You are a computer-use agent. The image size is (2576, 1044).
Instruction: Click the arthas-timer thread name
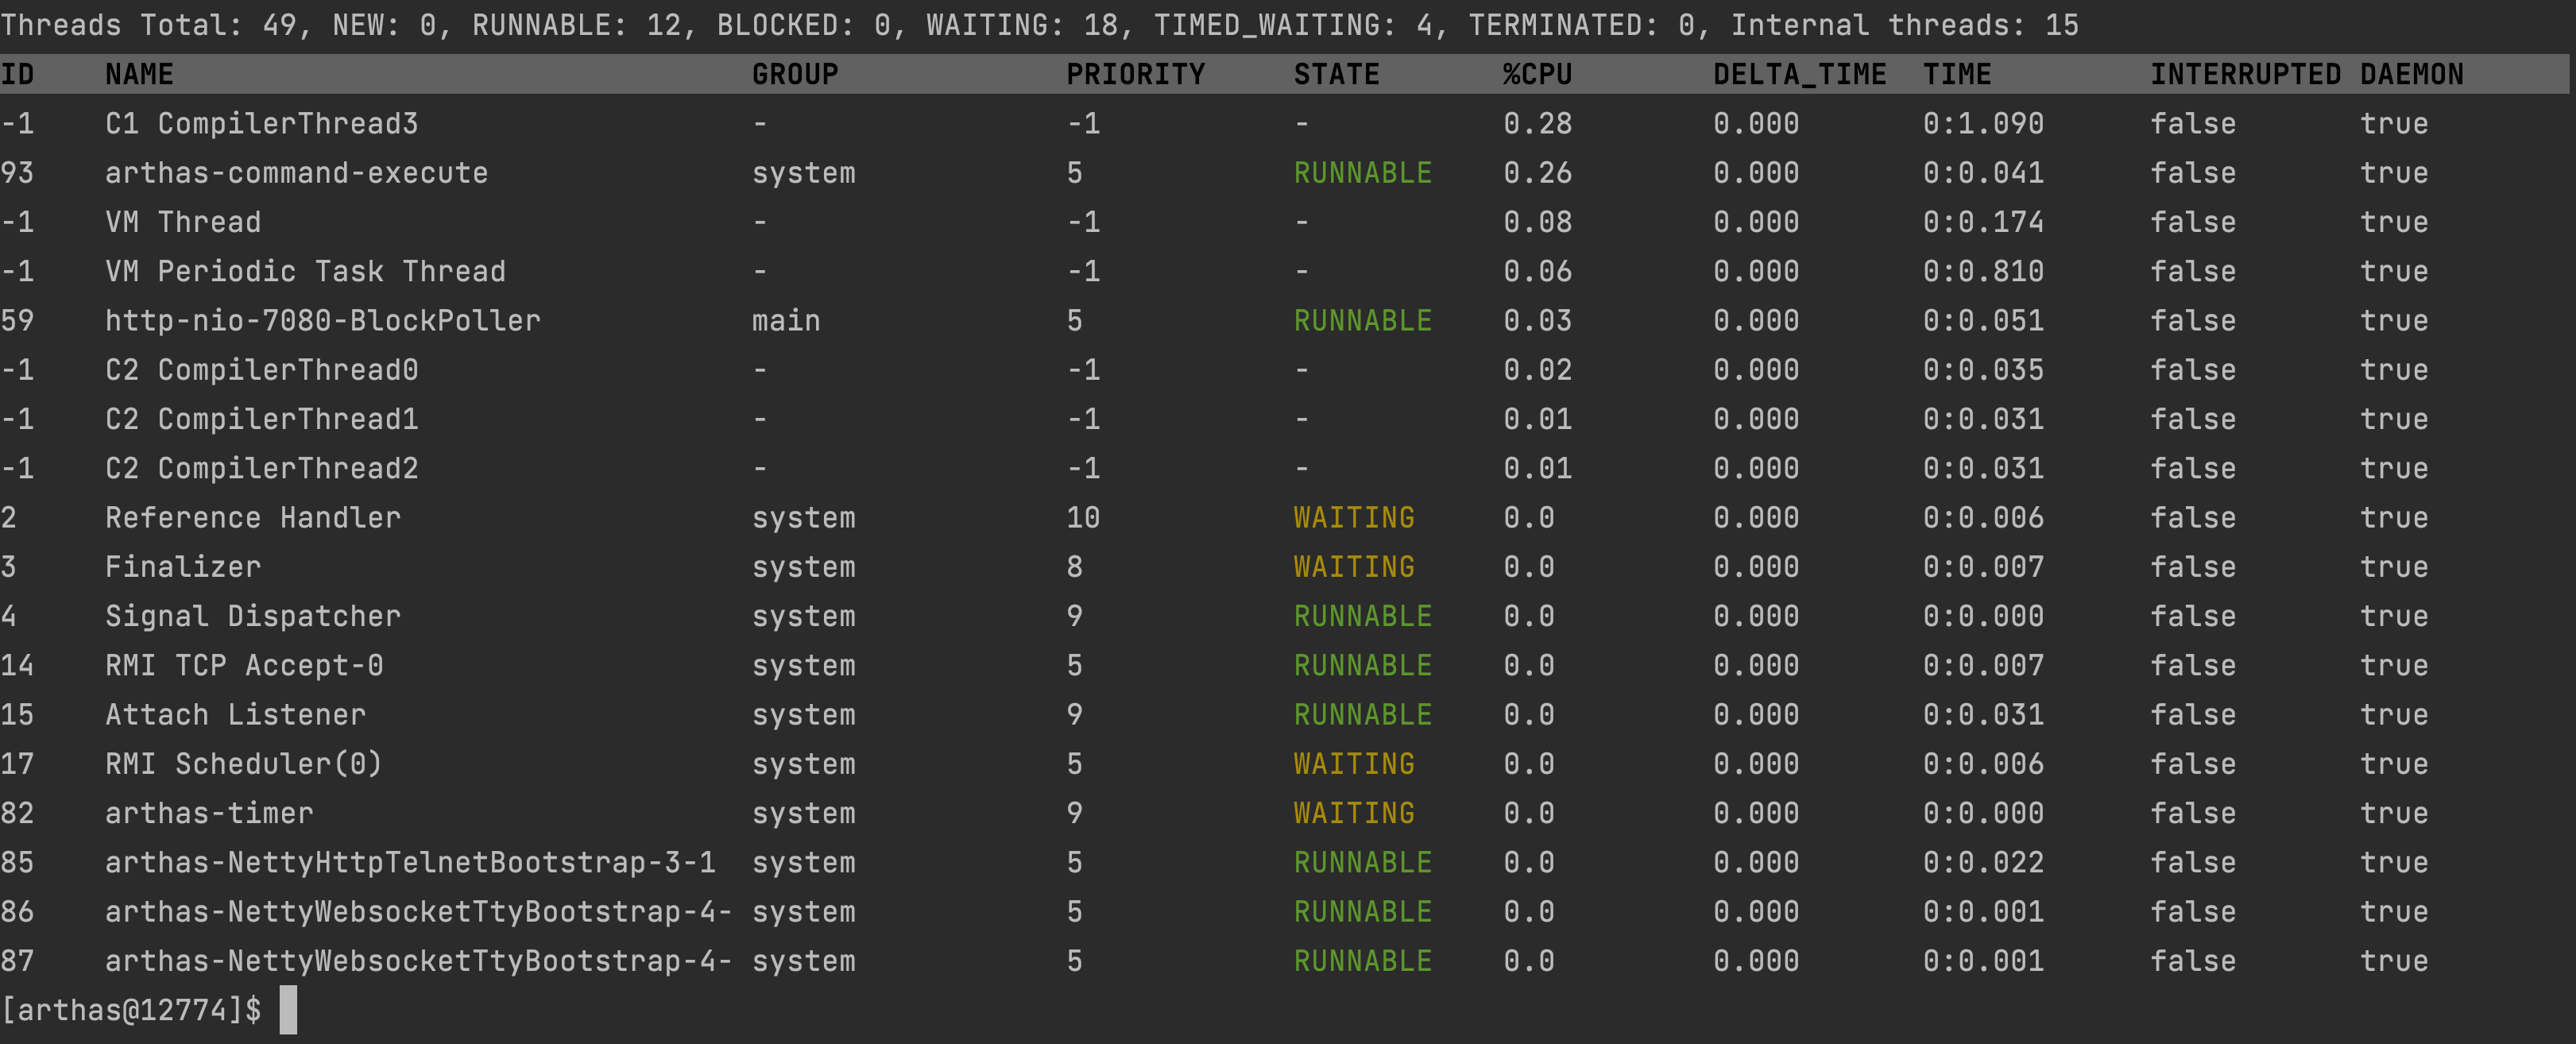tap(209, 813)
